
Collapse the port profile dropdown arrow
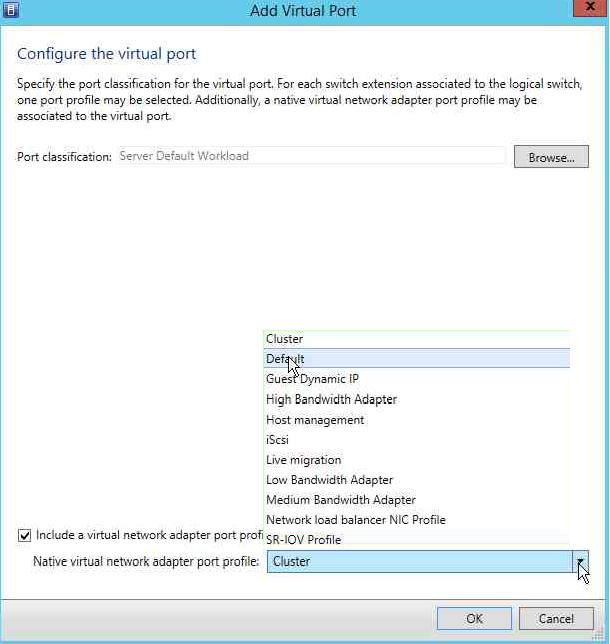(580, 561)
